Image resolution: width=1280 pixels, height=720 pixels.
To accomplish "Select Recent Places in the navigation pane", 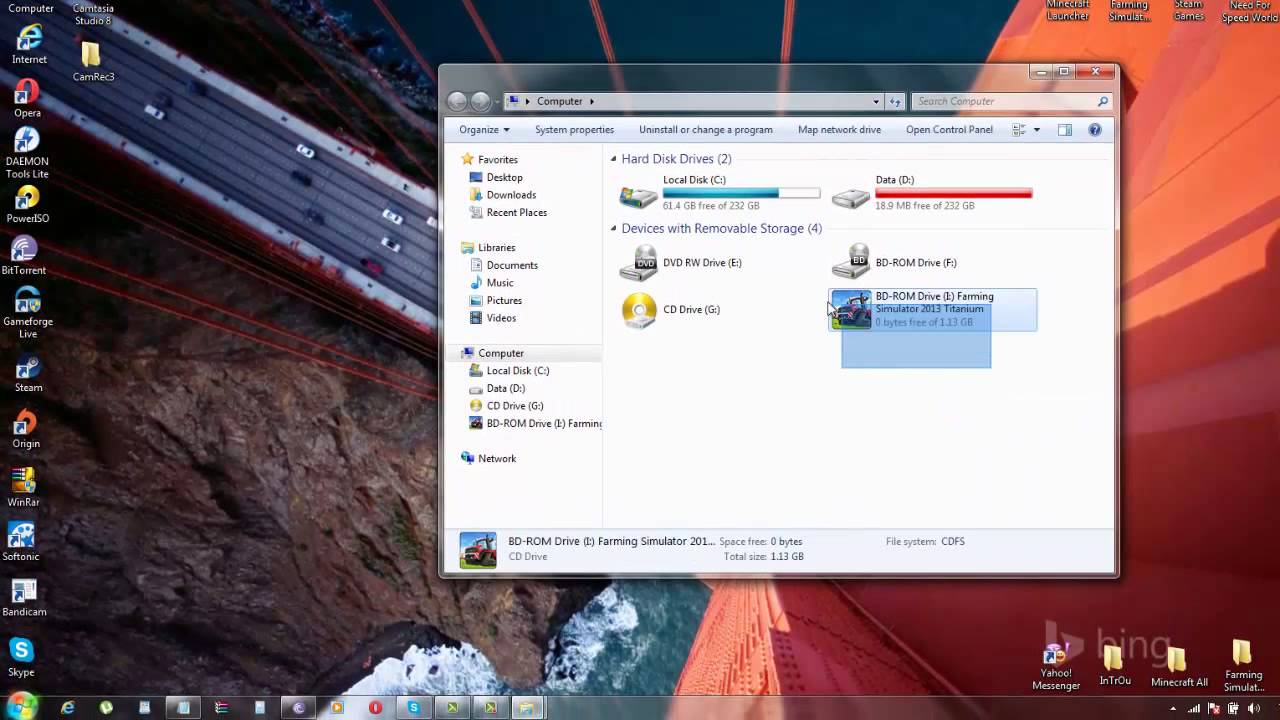I will click(x=516, y=212).
